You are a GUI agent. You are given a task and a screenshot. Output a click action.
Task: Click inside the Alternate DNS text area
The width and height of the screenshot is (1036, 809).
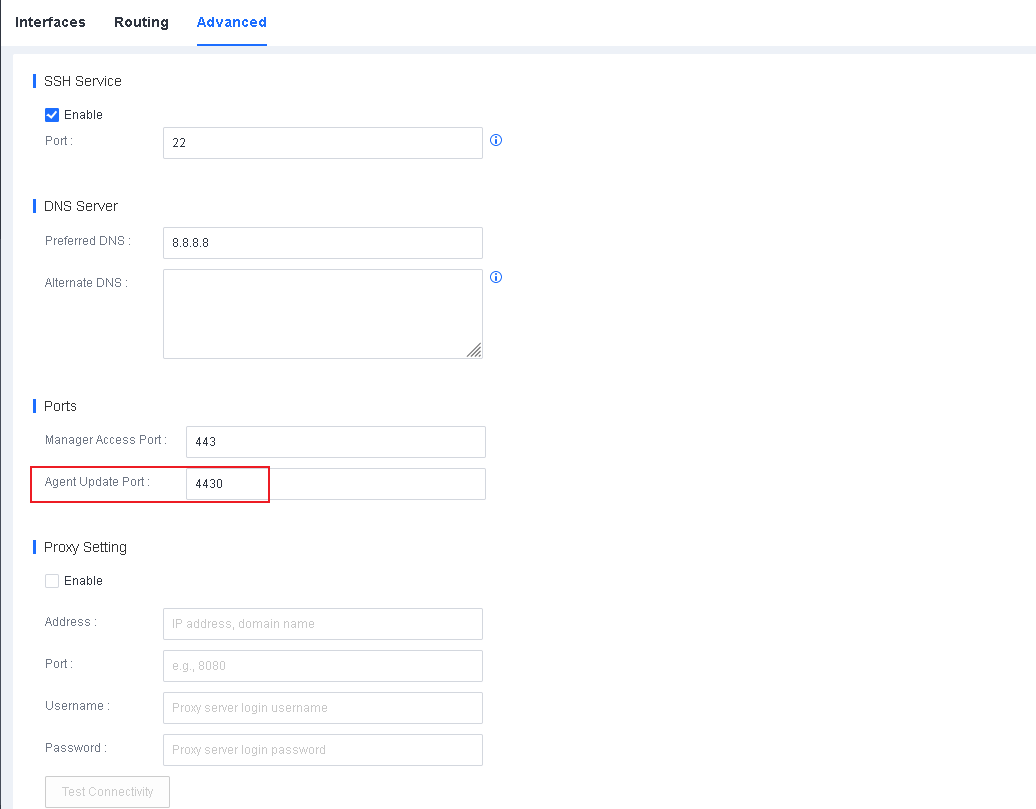322,313
